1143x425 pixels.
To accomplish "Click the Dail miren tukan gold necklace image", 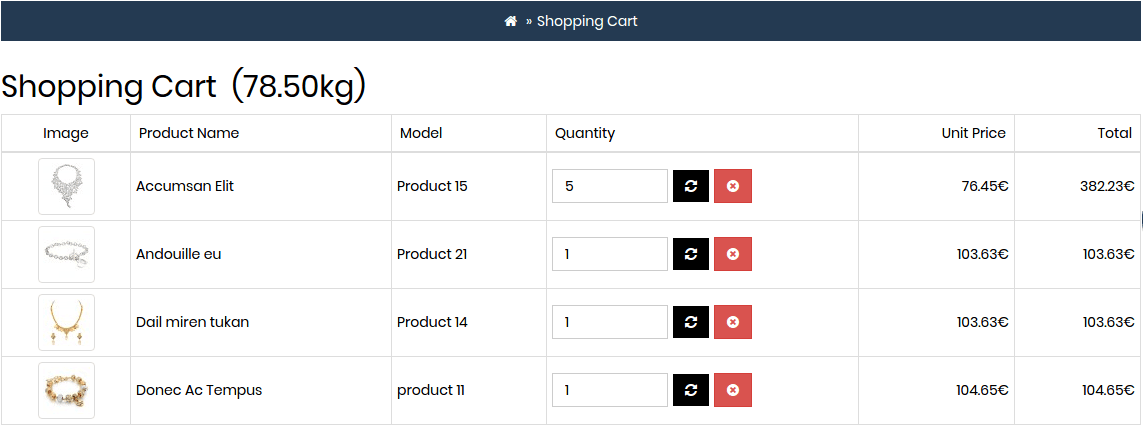I will coord(66,322).
